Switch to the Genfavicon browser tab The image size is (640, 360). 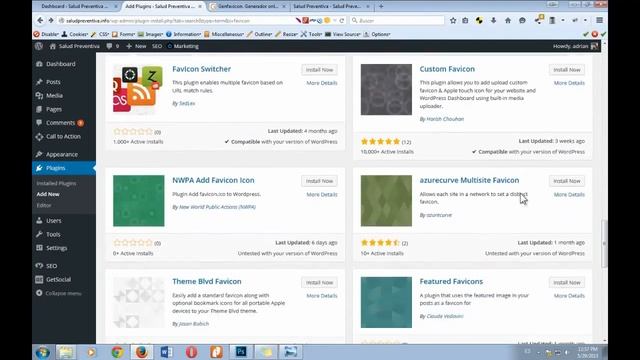point(248,7)
